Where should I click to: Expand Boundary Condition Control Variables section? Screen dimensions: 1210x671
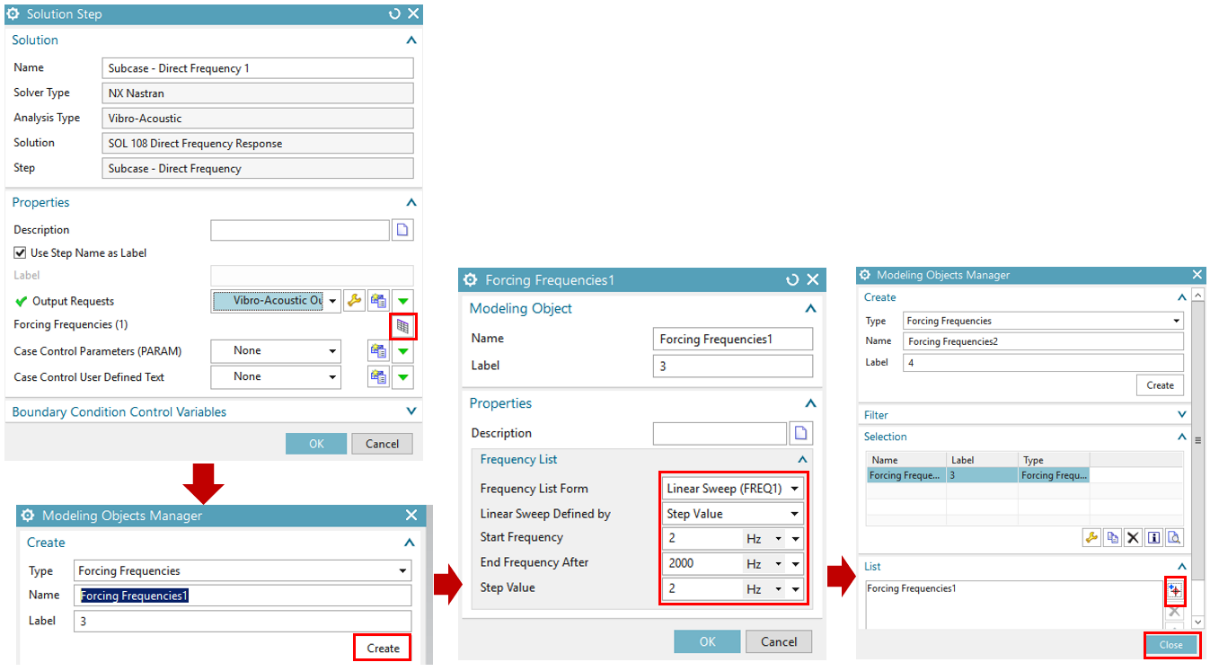point(411,412)
